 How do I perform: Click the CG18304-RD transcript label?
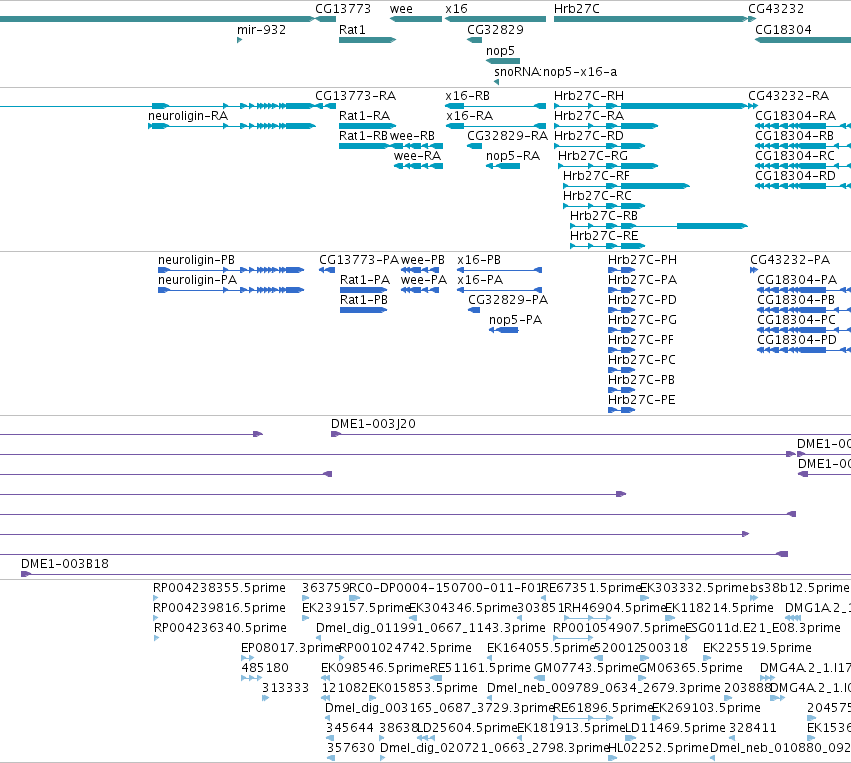point(795,176)
